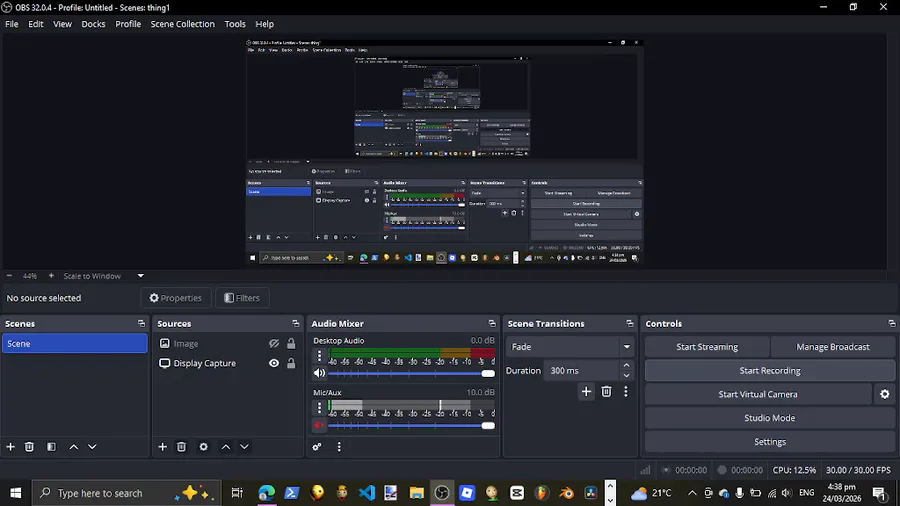Add a new source with the plus icon
900x506 pixels.
(162, 446)
